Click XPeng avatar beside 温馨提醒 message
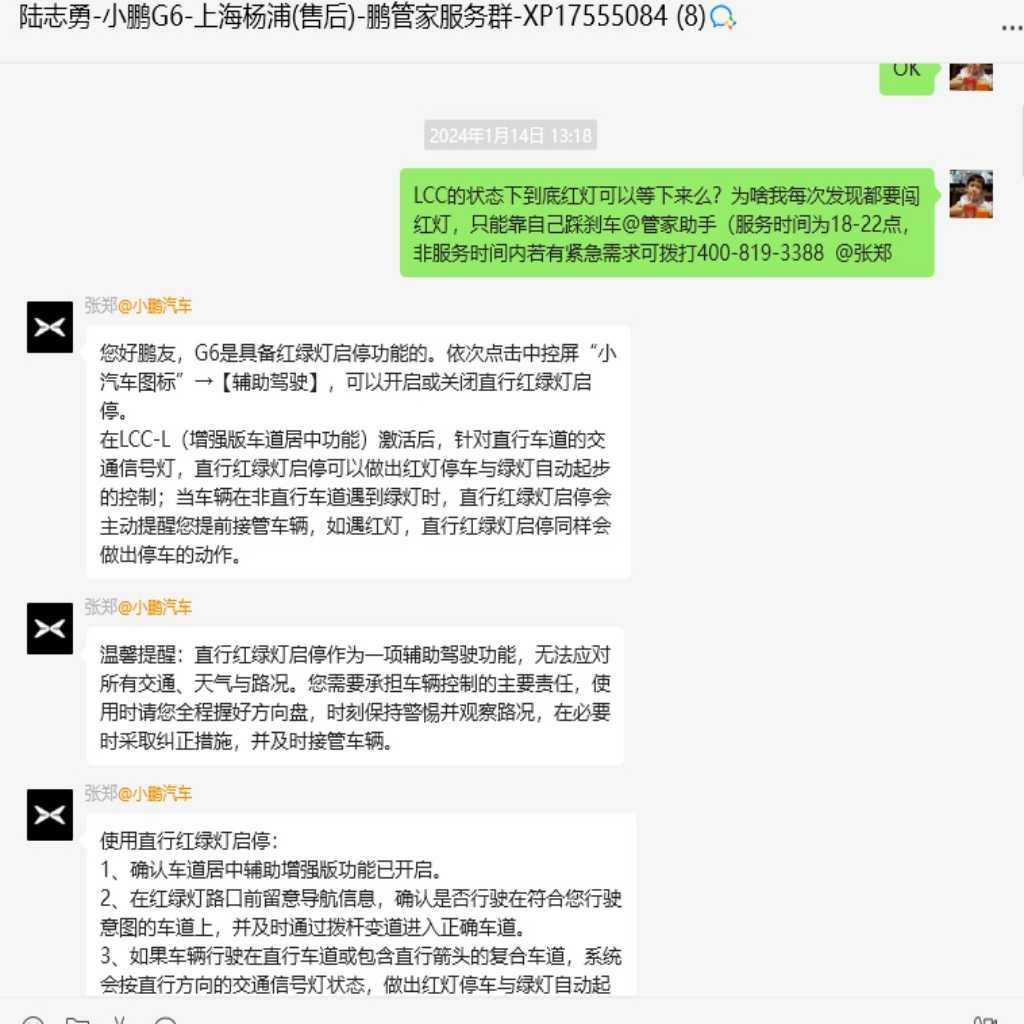1024x1024 pixels. pyautogui.click(x=50, y=628)
